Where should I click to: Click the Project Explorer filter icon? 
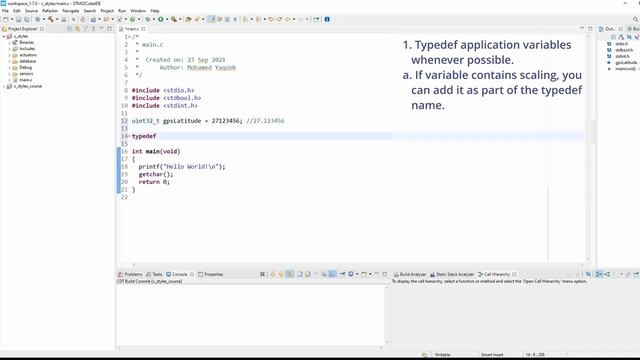point(85,29)
